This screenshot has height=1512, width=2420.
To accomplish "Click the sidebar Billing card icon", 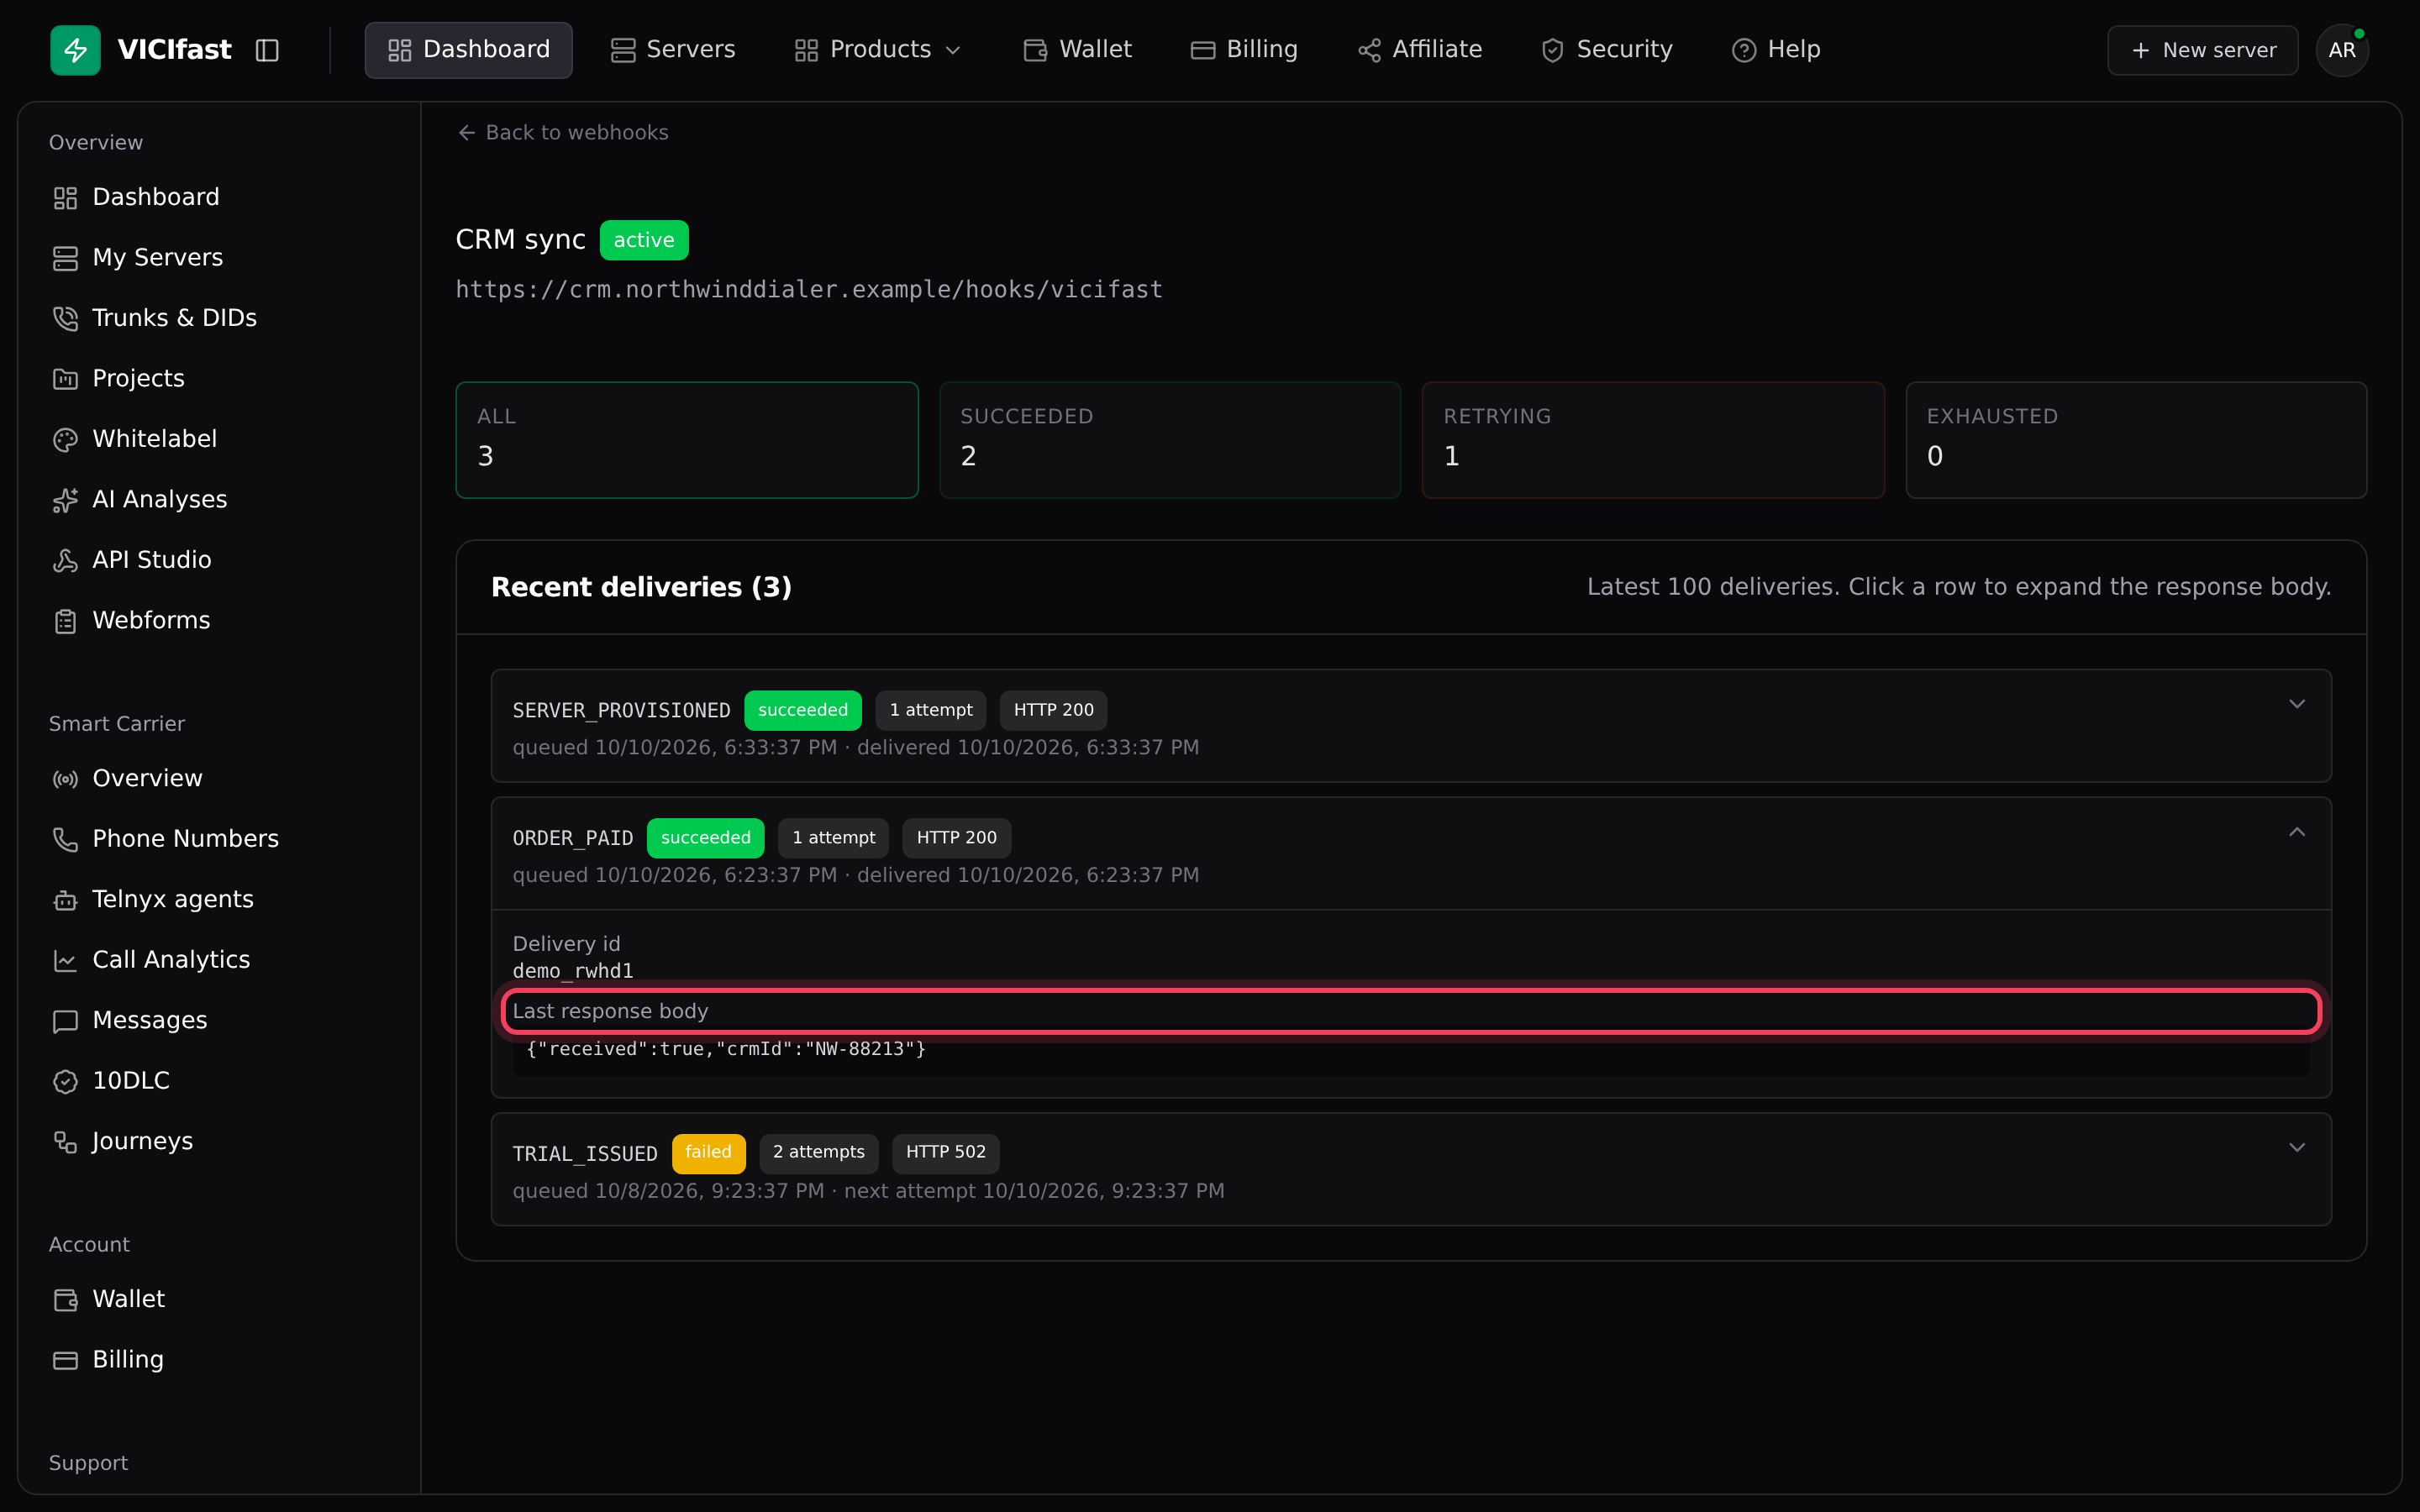I will pos(65,1360).
